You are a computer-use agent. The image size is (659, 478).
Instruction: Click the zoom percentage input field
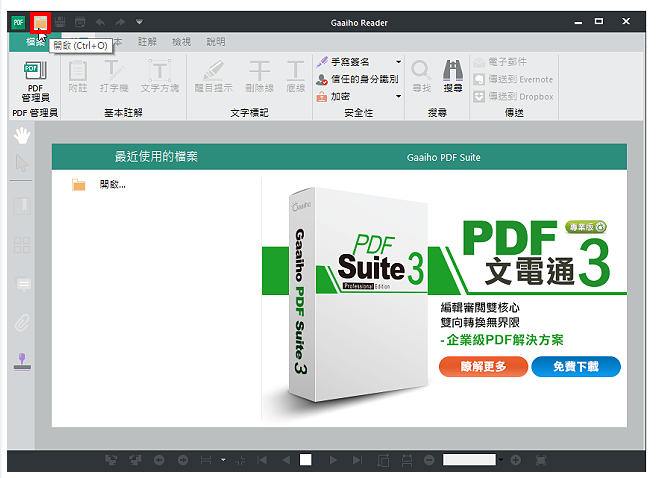pos(469,460)
